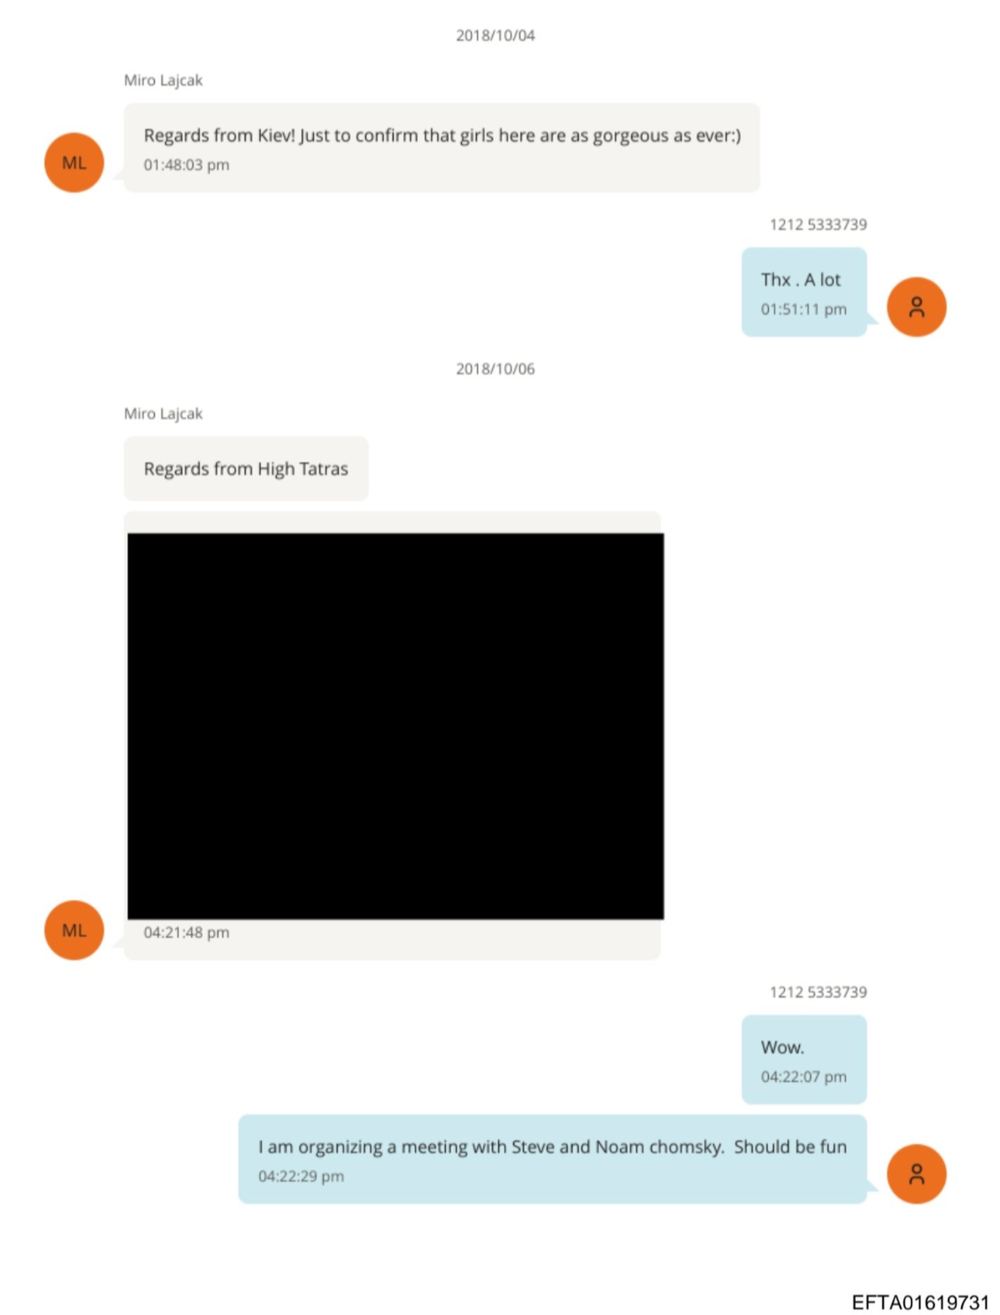Click the 2018/10/04 date header
This screenshot has width=1000, height=1315.
click(x=495, y=35)
